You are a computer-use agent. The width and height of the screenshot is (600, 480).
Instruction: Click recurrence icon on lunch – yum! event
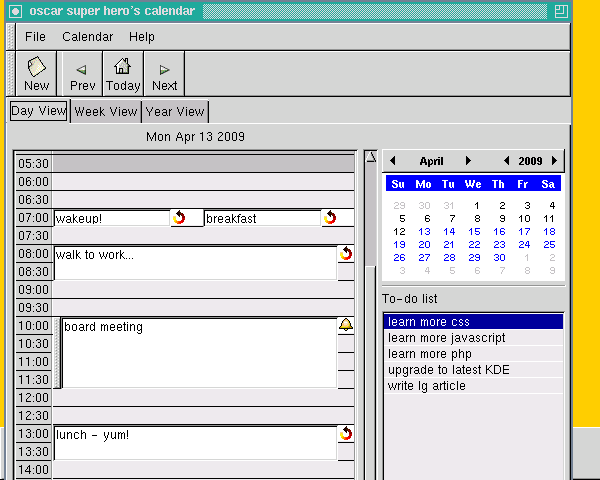[x=346, y=434]
